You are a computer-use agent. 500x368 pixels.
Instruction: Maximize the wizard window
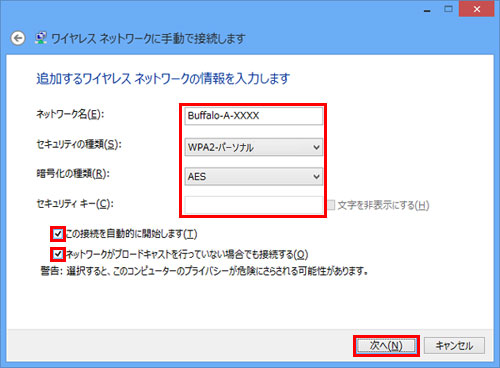(448, 9)
